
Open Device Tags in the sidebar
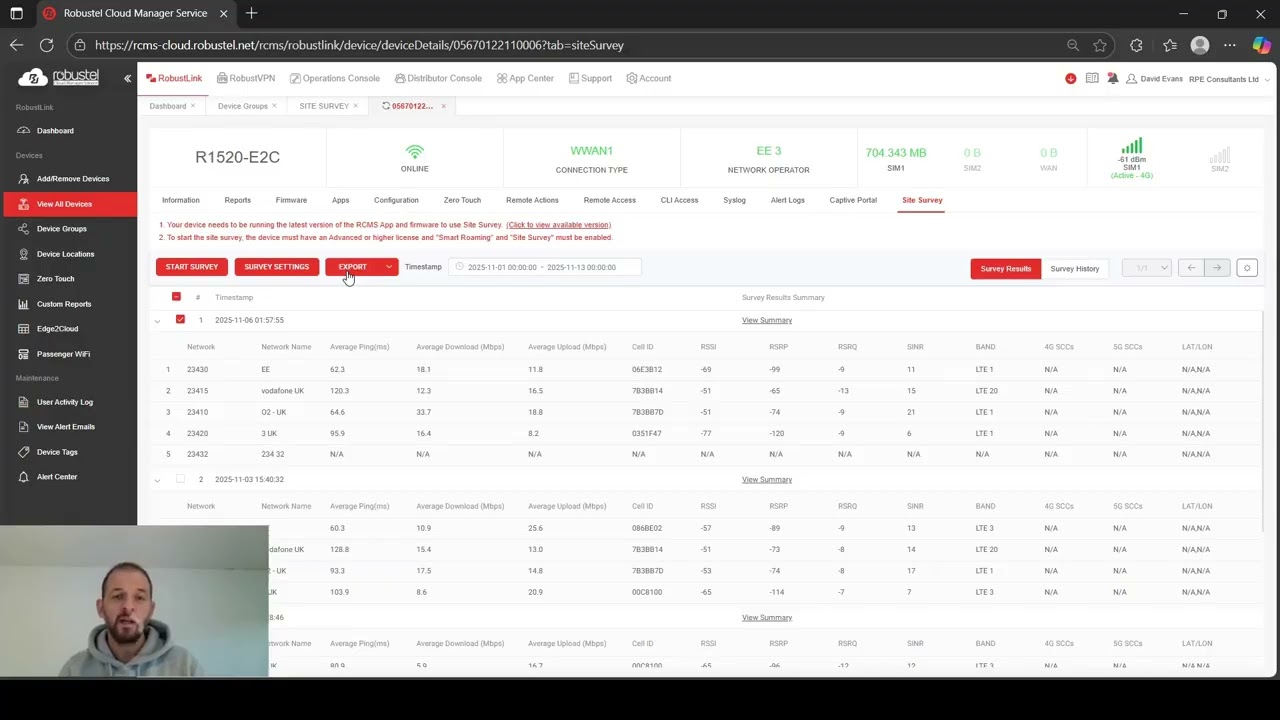click(x=57, y=452)
